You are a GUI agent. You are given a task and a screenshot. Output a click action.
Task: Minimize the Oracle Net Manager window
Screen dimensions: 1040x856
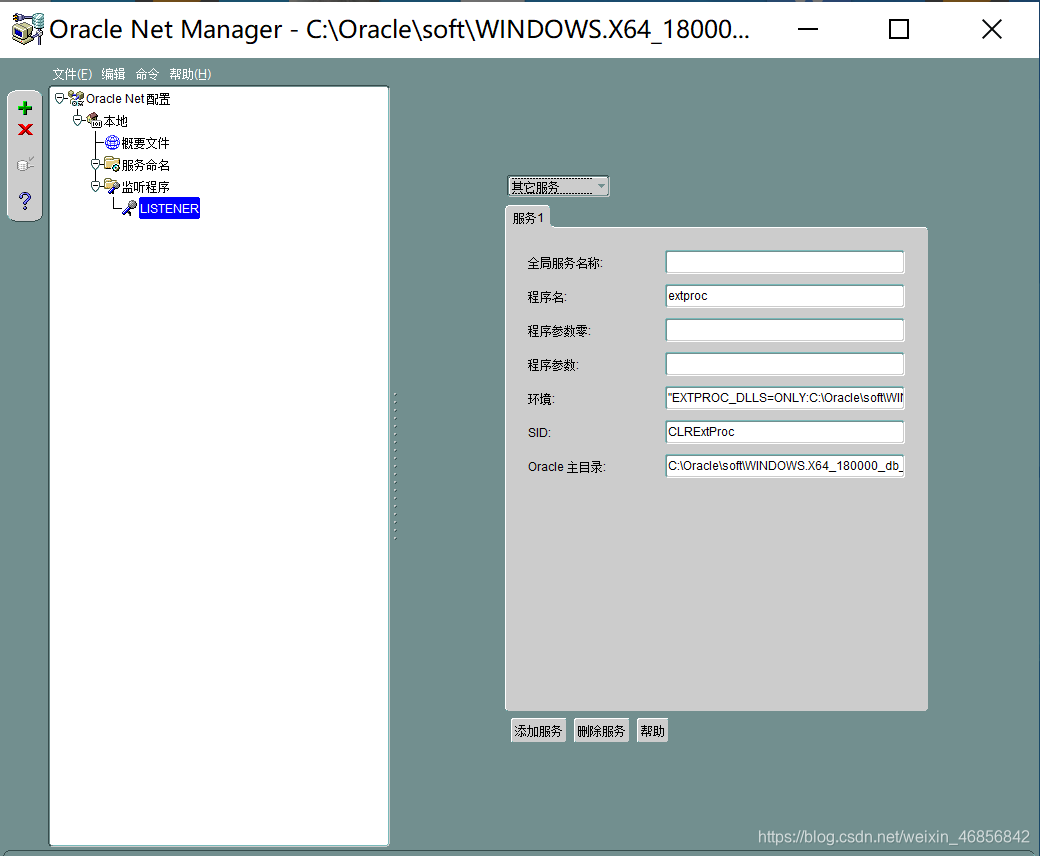(807, 29)
